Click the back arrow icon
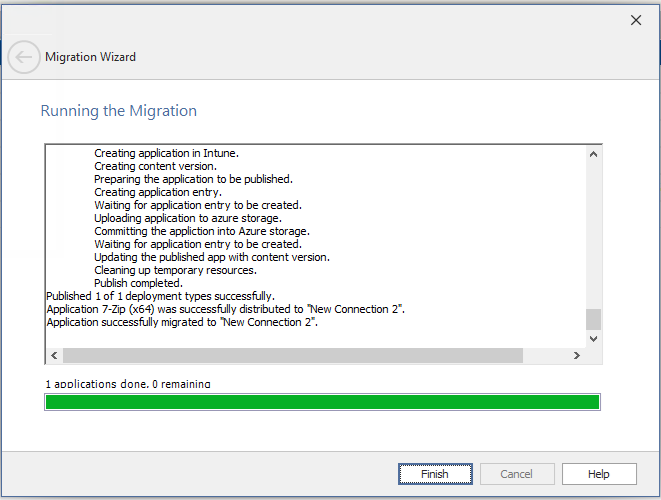The width and height of the screenshot is (661, 500). 24,58
